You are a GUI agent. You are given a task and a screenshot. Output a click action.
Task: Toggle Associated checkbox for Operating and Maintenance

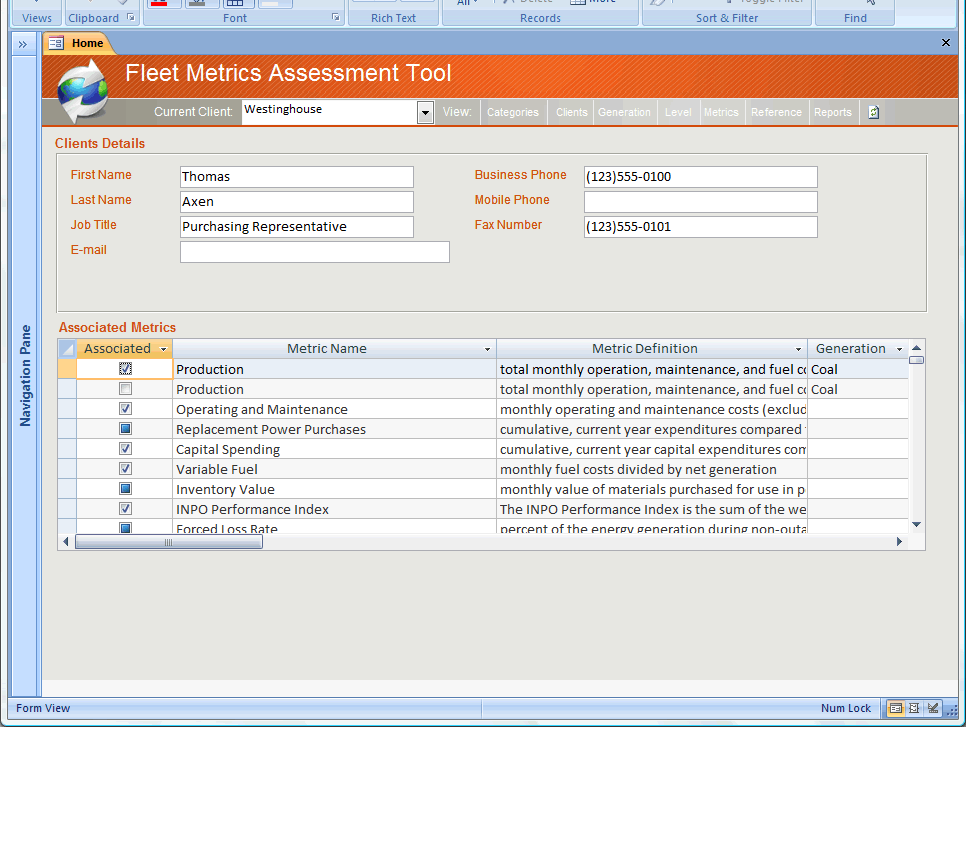[x=125, y=409]
